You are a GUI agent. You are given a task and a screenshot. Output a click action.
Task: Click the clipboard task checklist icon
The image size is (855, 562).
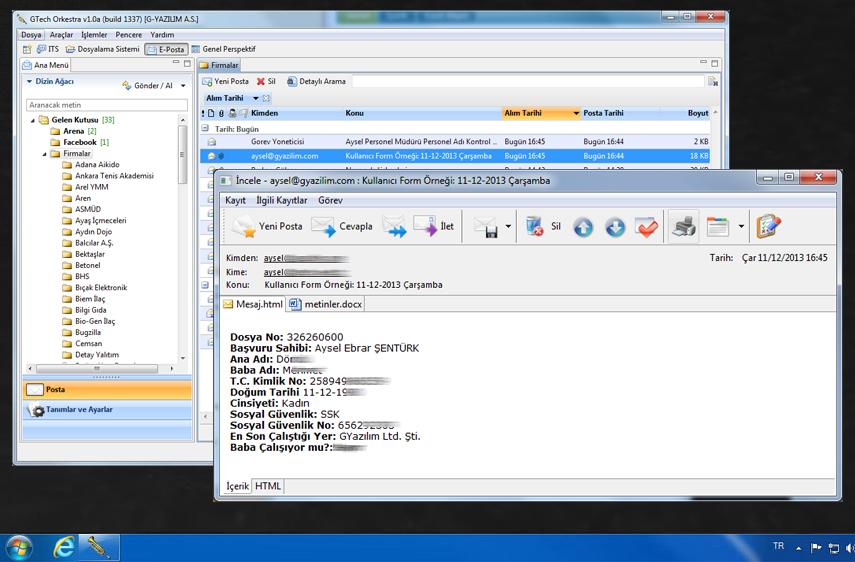tap(768, 226)
